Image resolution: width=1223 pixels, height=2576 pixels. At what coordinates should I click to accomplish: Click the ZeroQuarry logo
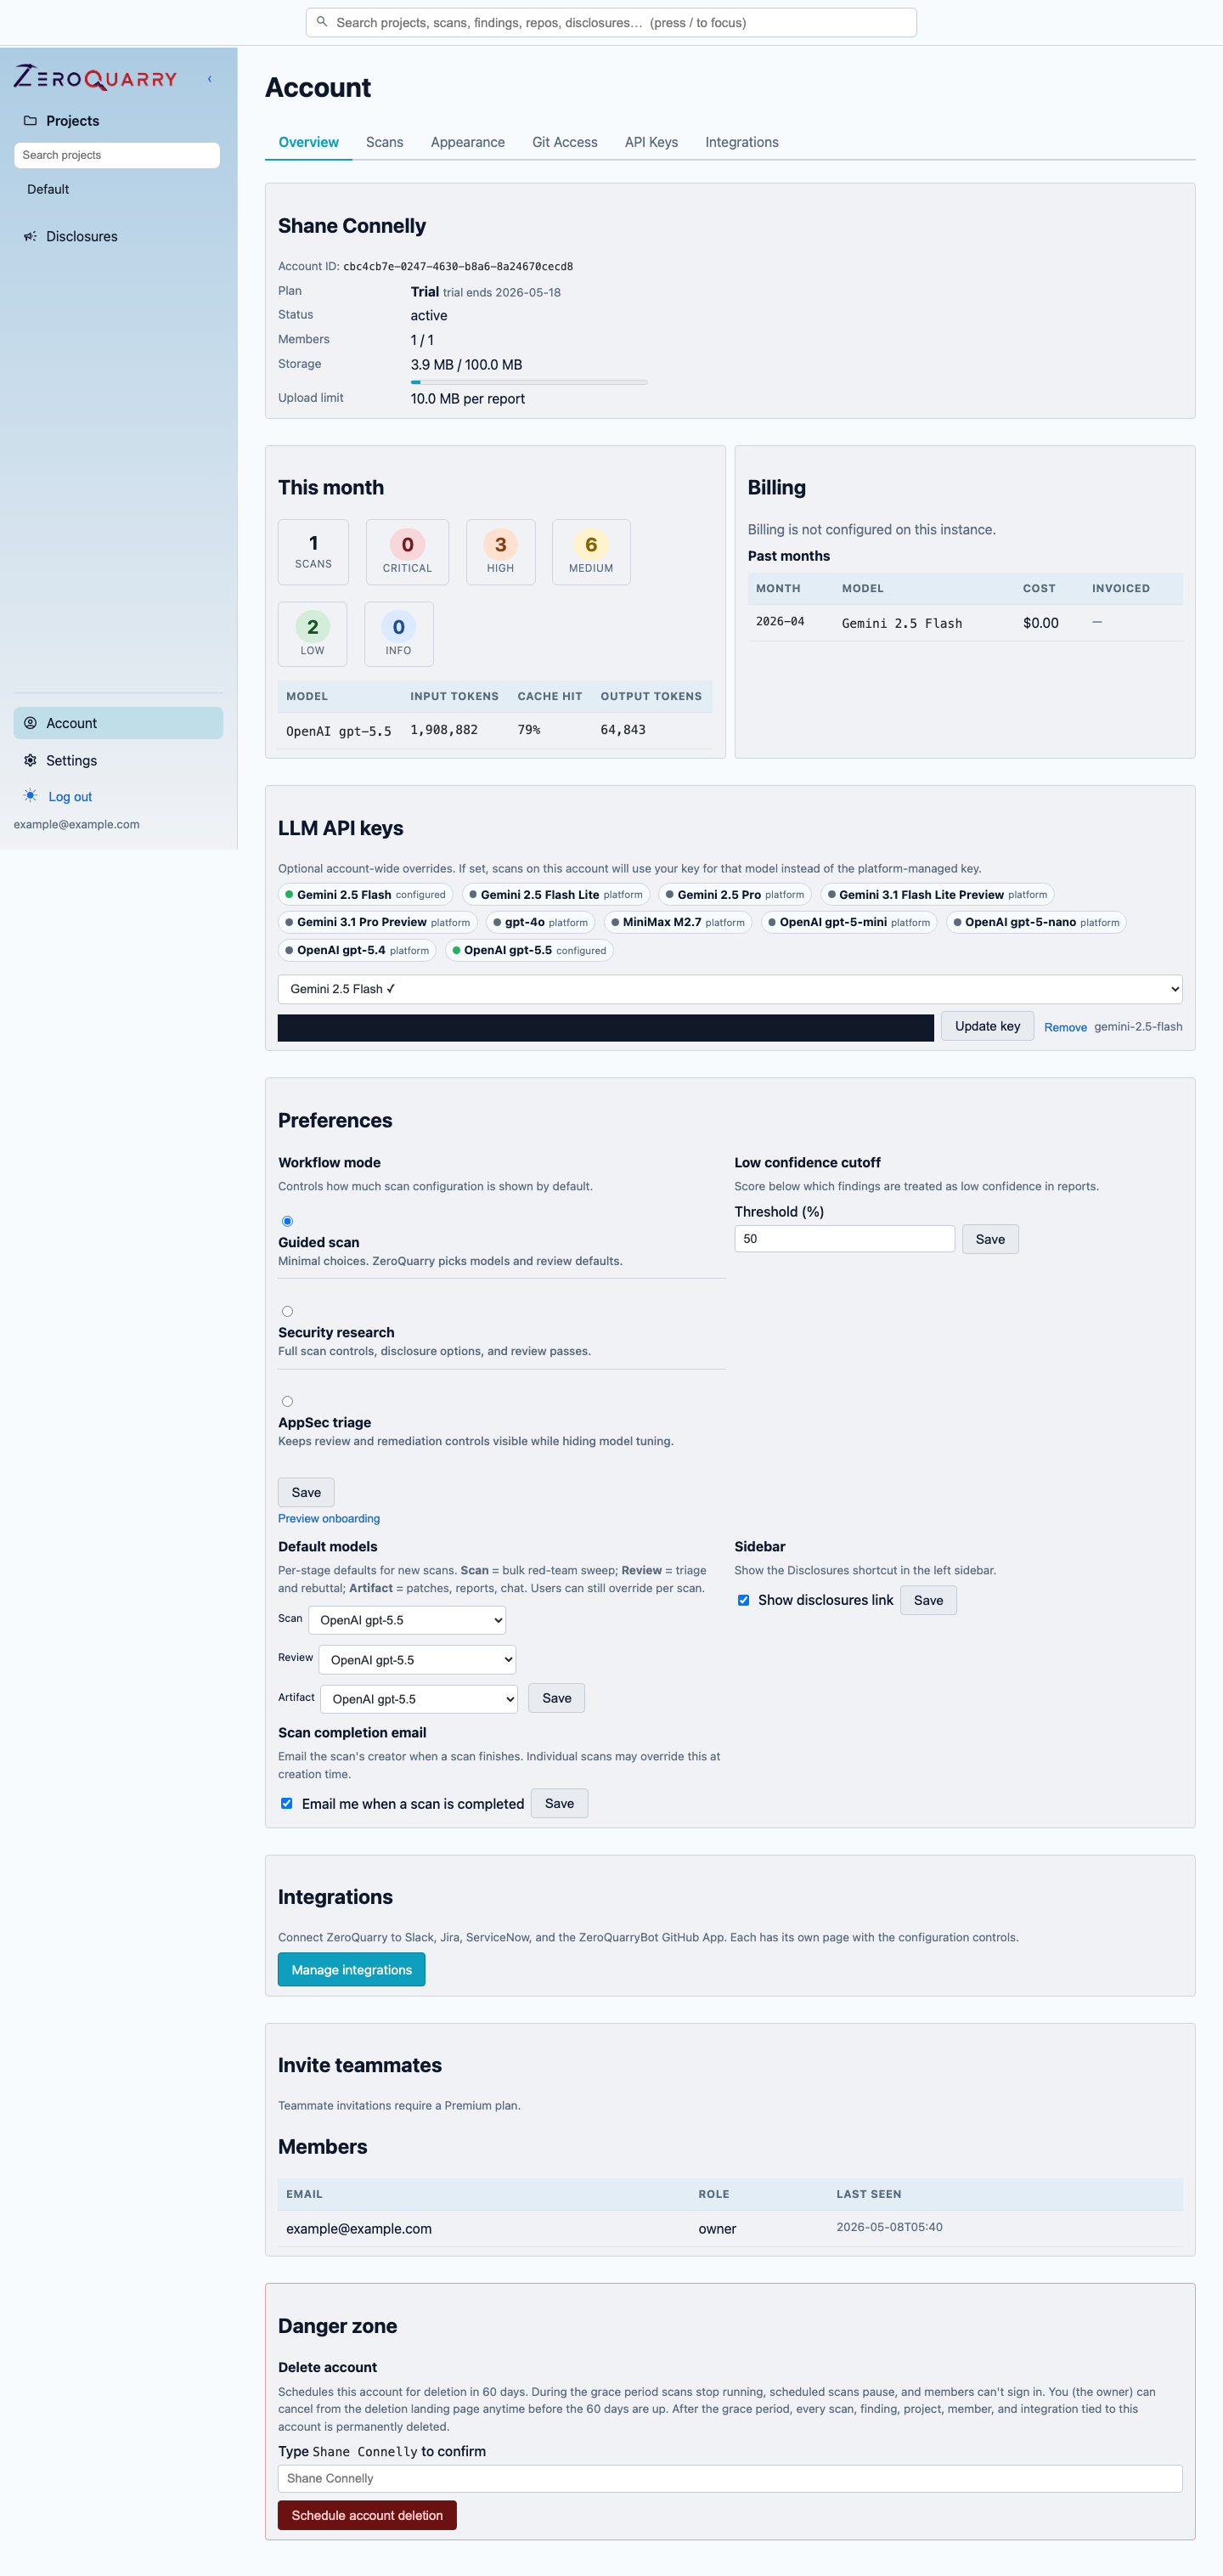(x=95, y=77)
